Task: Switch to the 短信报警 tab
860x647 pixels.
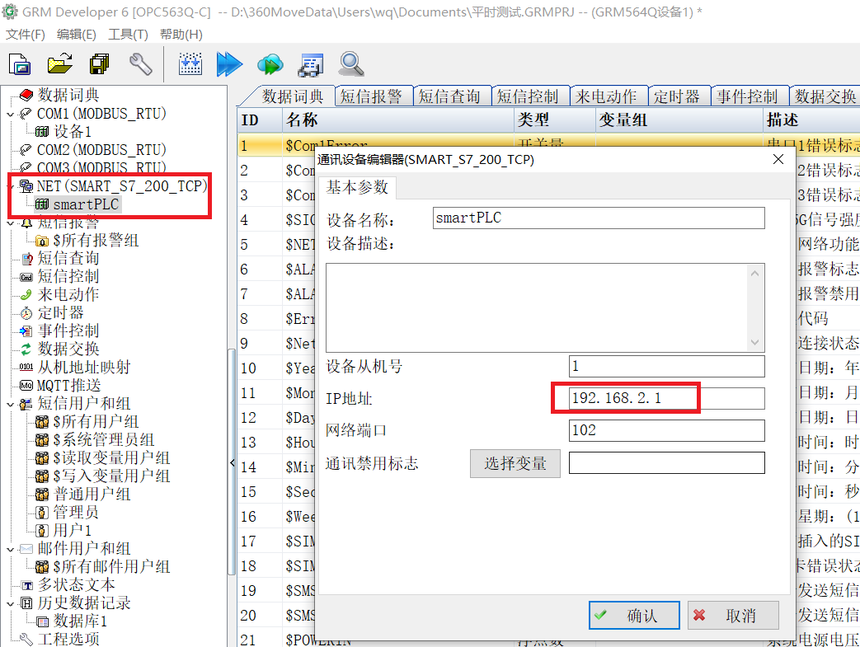Action: point(372,97)
